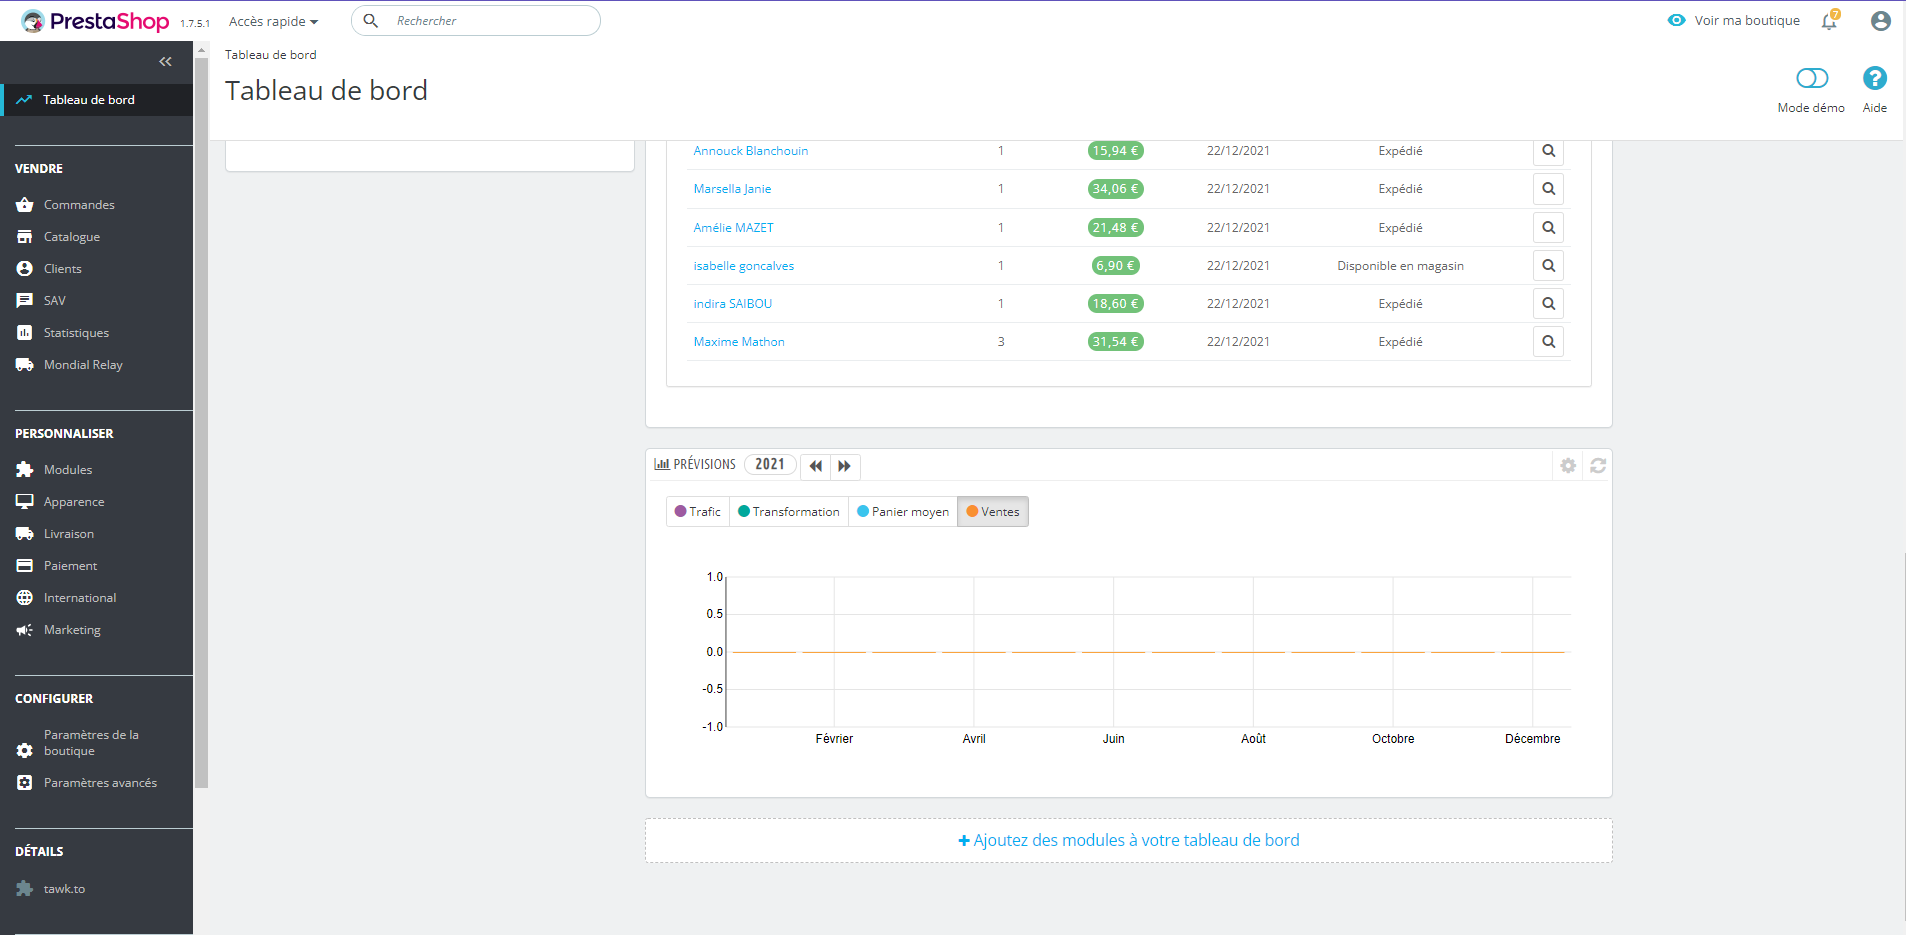Select the Panier moyen chart filter
This screenshot has height=935, width=1906.
(902, 511)
